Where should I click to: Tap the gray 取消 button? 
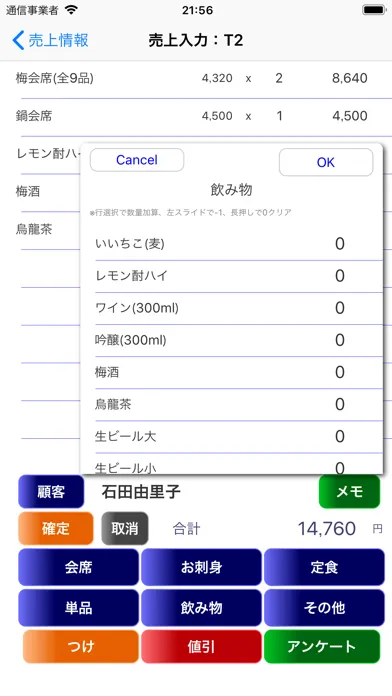125,528
